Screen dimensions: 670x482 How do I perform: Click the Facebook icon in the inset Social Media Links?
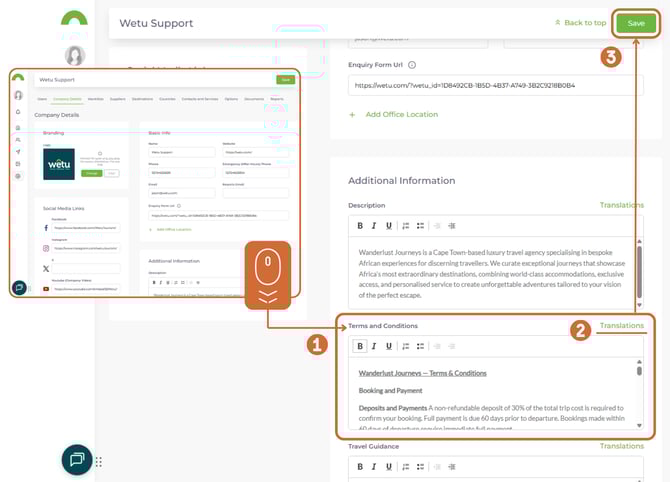pos(46,228)
